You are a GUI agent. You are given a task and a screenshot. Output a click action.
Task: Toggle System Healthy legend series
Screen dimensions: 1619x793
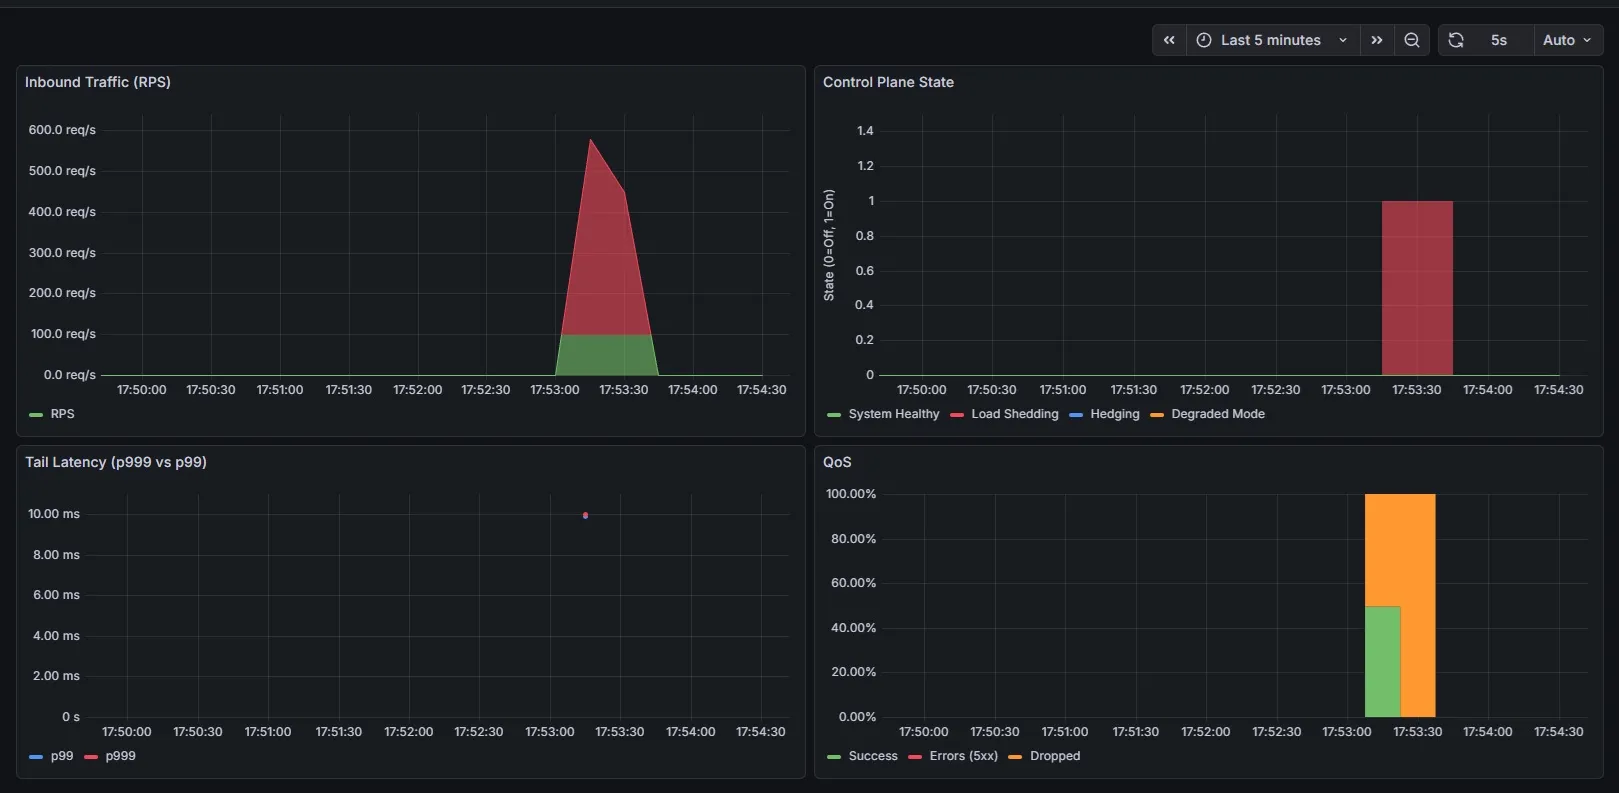(x=893, y=414)
